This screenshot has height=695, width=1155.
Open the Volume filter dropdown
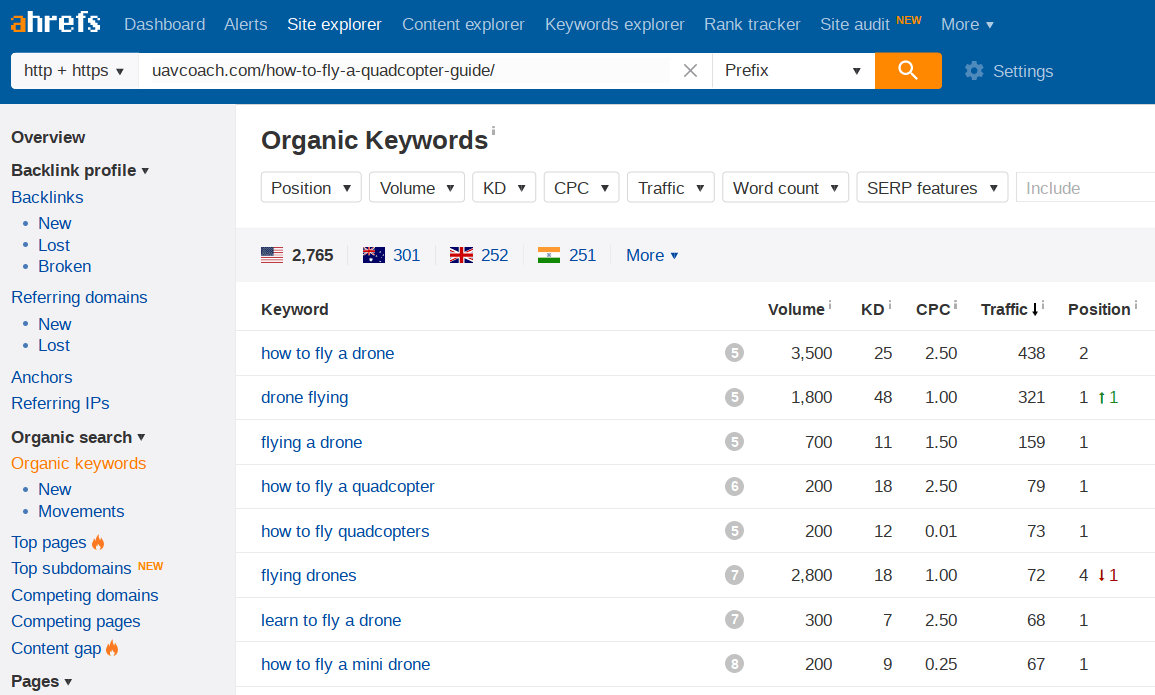pos(417,188)
